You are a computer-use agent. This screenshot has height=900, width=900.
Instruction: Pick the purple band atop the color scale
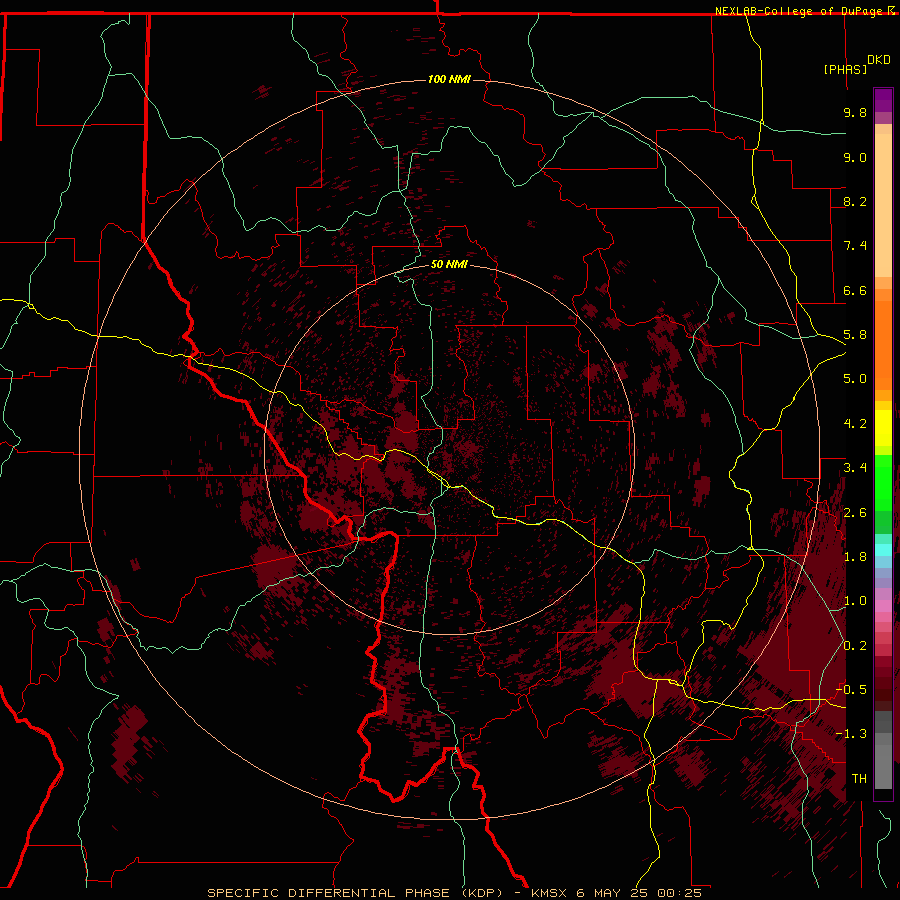883,101
